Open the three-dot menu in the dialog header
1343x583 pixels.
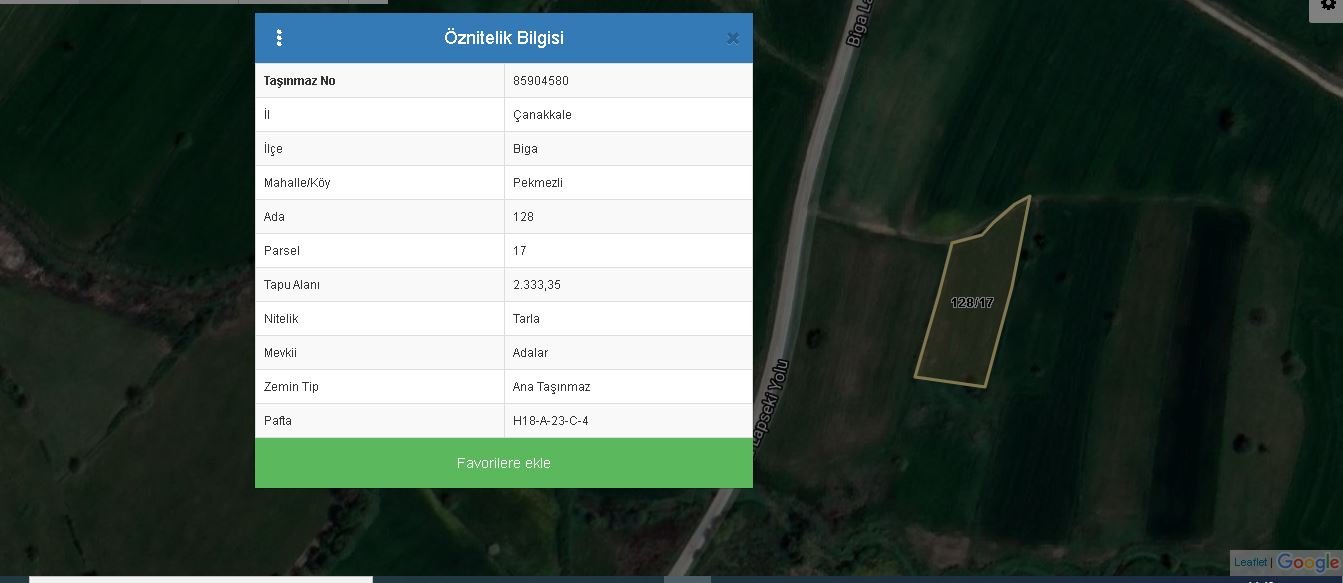[x=279, y=38]
